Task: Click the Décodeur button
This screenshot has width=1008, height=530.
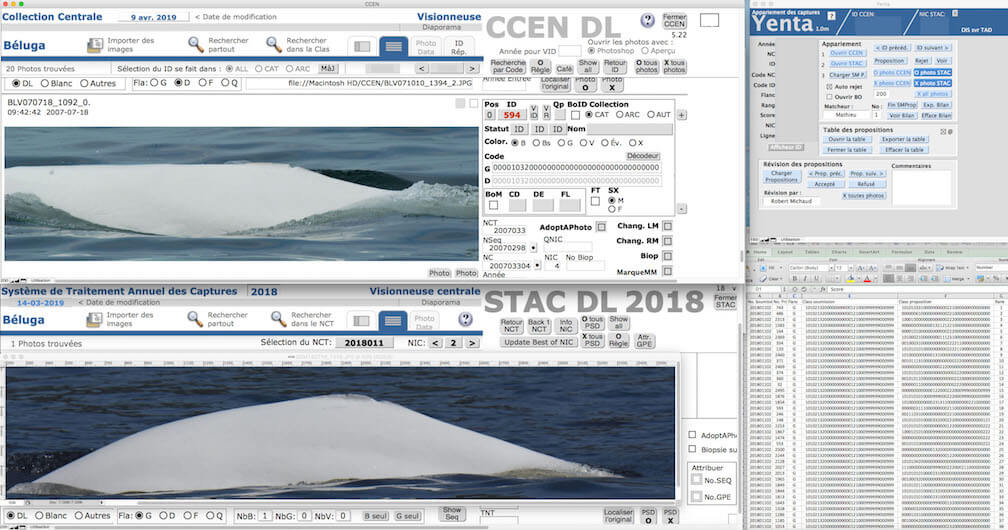Action: pos(643,156)
